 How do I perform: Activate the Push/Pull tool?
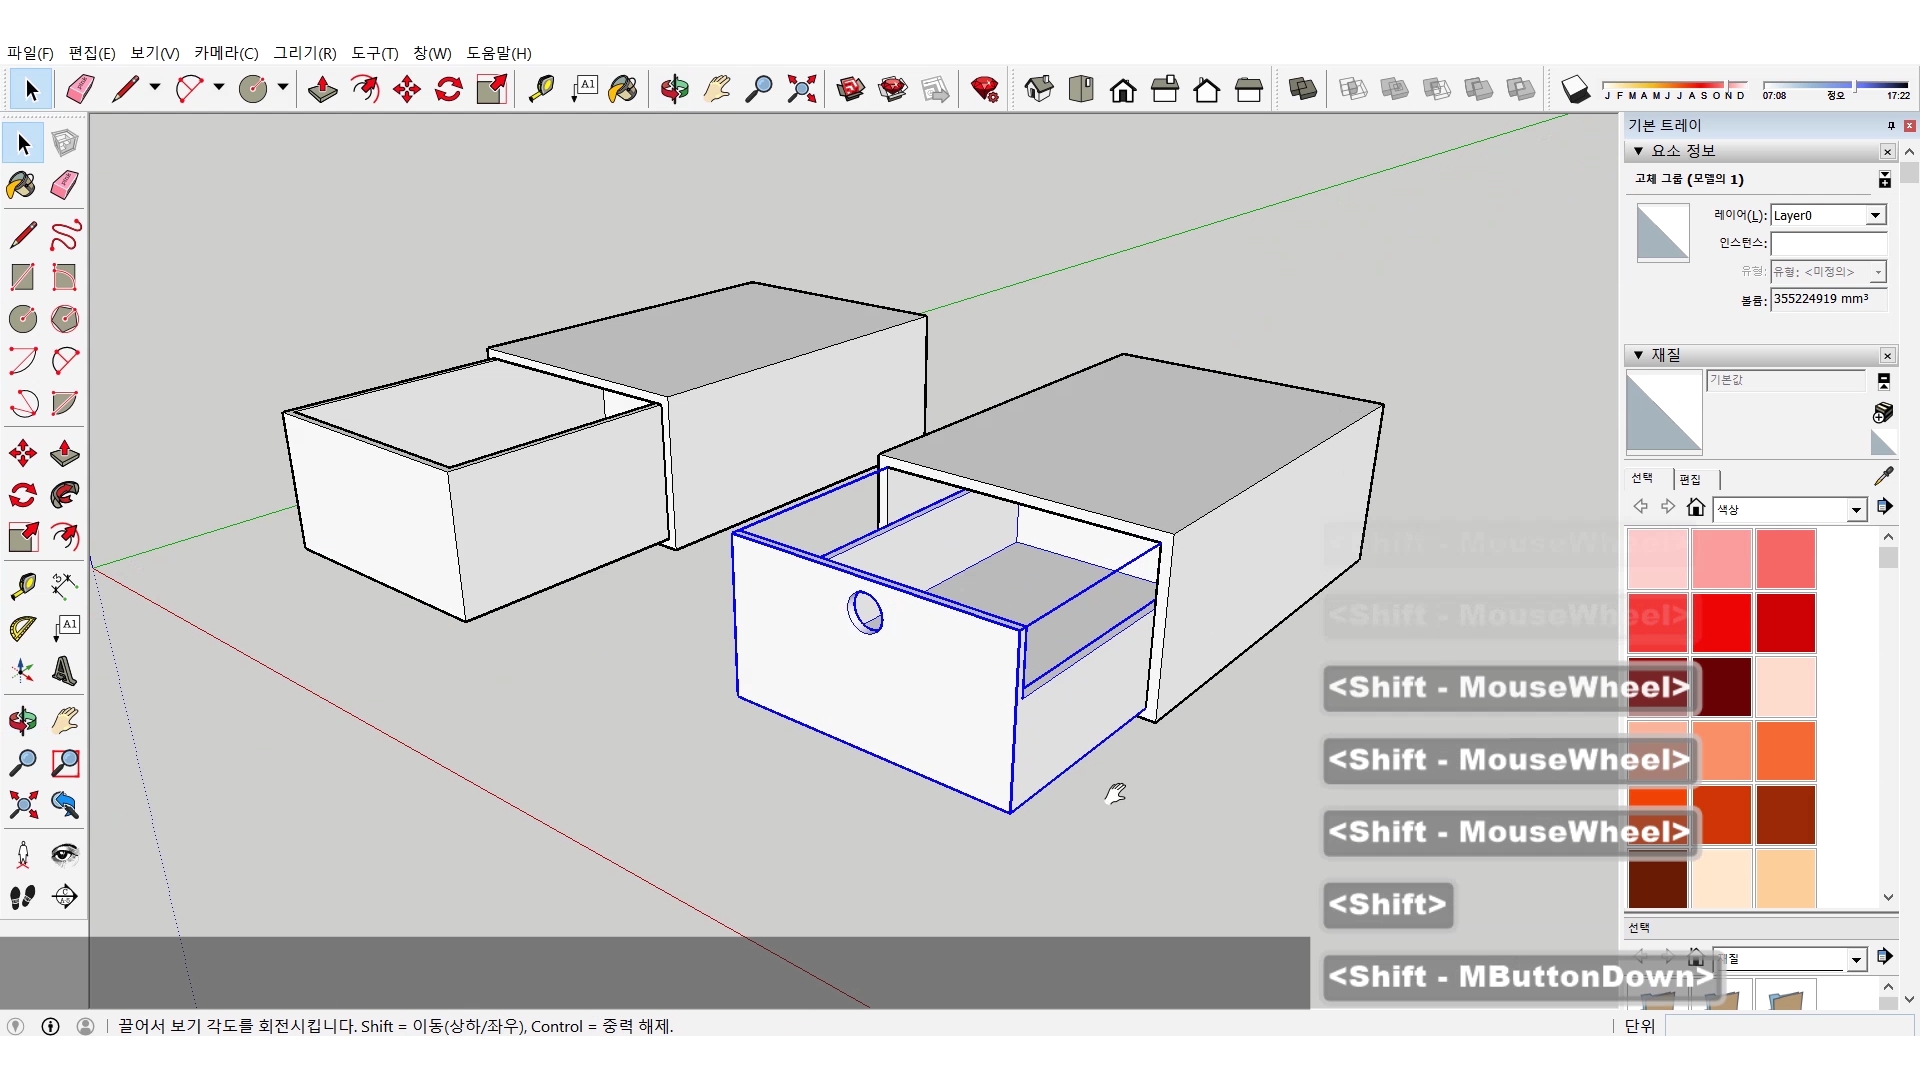[x=322, y=89]
